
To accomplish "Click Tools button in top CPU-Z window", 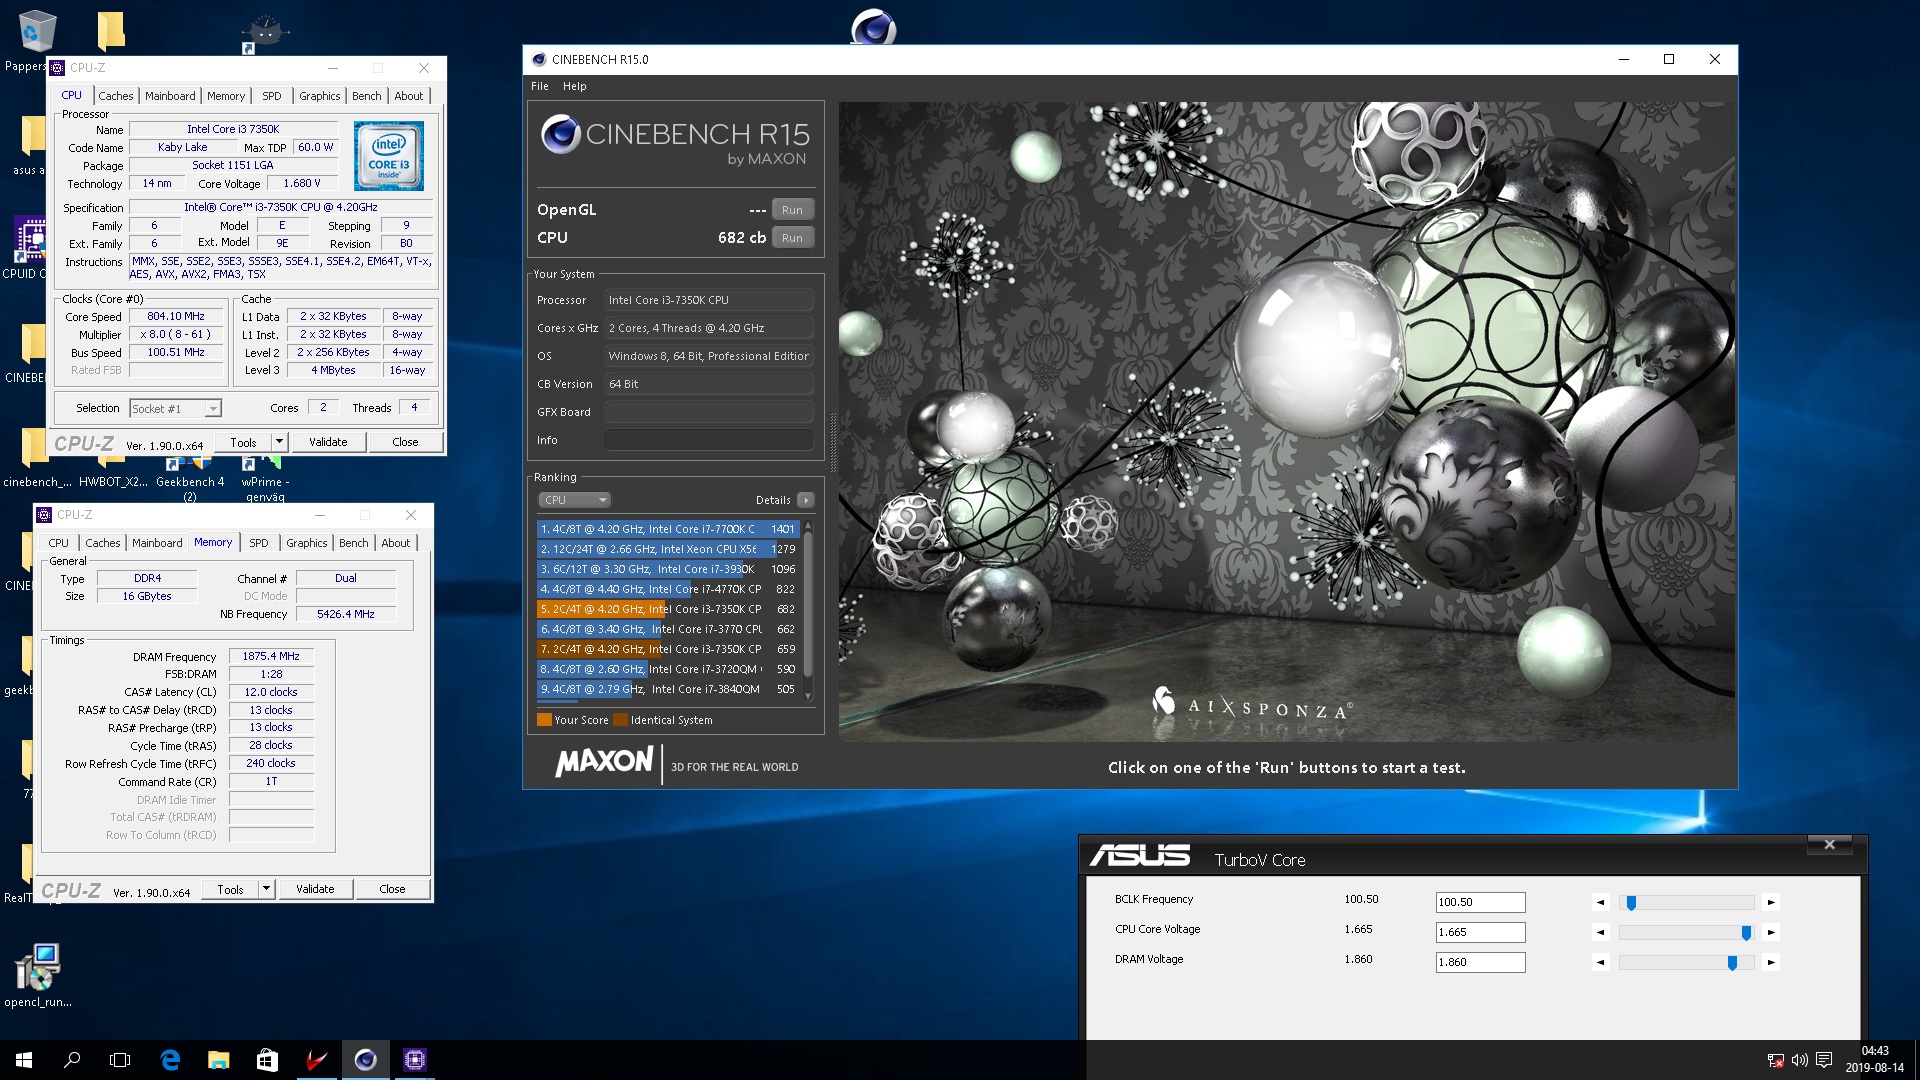I will (243, 442).
